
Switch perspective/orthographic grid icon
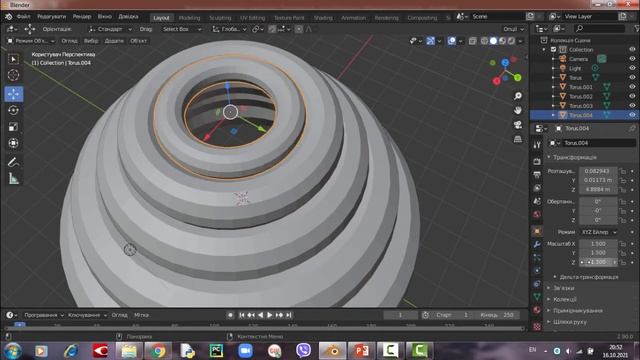[518, 139]
